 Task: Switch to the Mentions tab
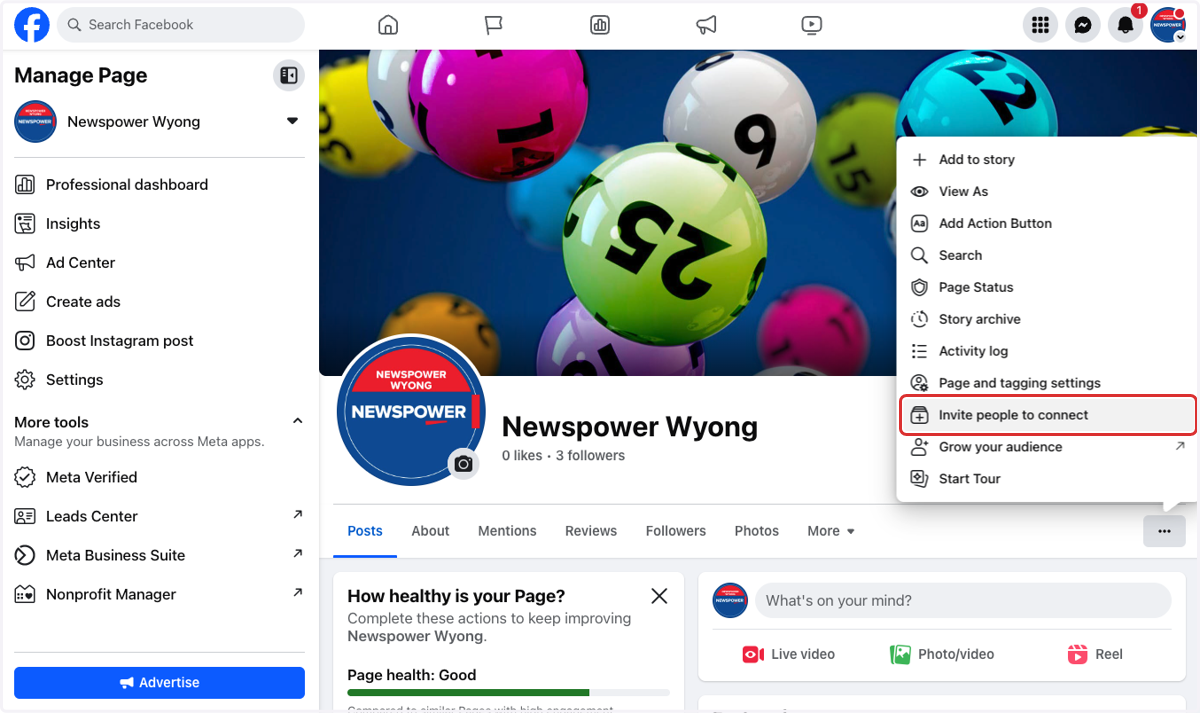[x=507, y=531]
